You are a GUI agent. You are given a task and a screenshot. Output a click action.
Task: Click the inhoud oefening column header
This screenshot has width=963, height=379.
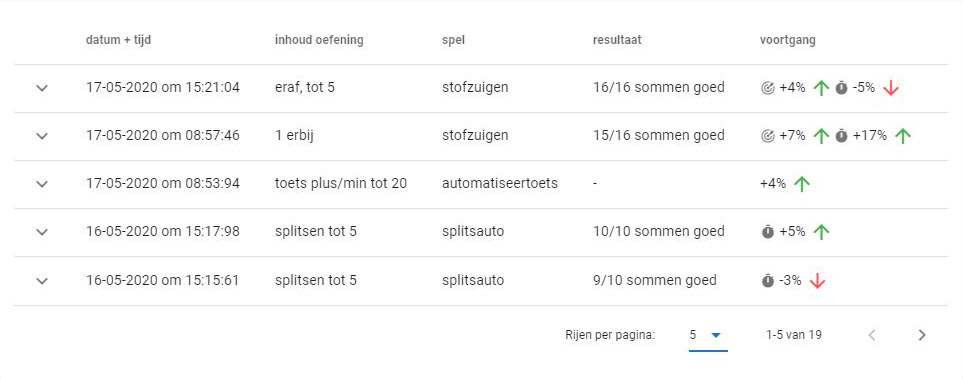point(319,40)
